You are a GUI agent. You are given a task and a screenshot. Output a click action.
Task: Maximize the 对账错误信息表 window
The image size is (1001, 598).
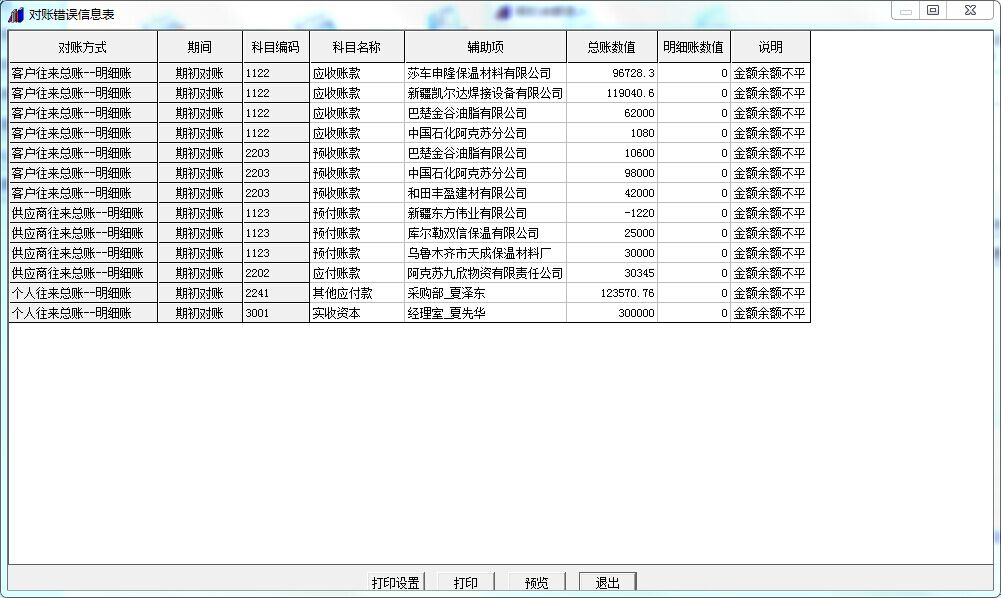click(933, 10)
